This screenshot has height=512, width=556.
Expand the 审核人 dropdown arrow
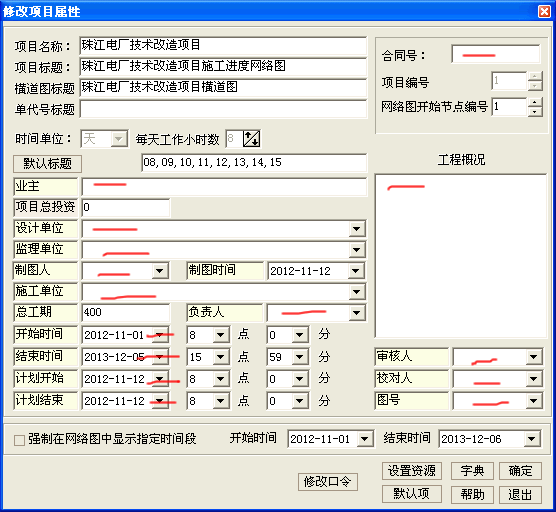534,357
